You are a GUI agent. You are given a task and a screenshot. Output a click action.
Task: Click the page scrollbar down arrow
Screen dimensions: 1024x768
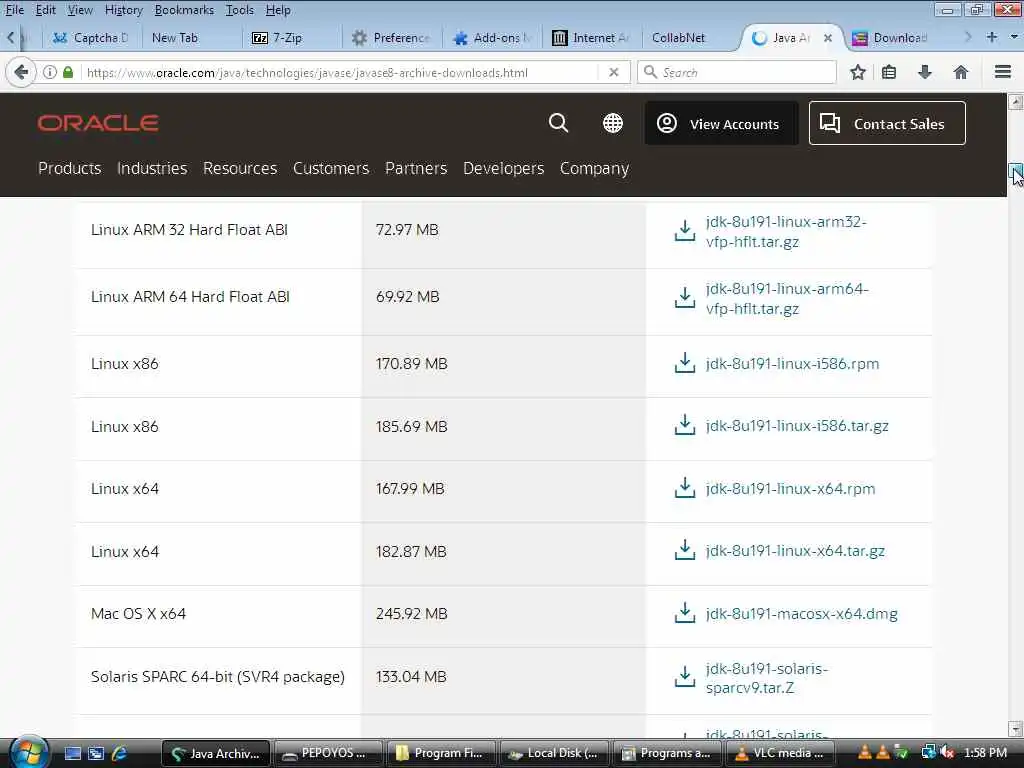tap(1015, 728)
